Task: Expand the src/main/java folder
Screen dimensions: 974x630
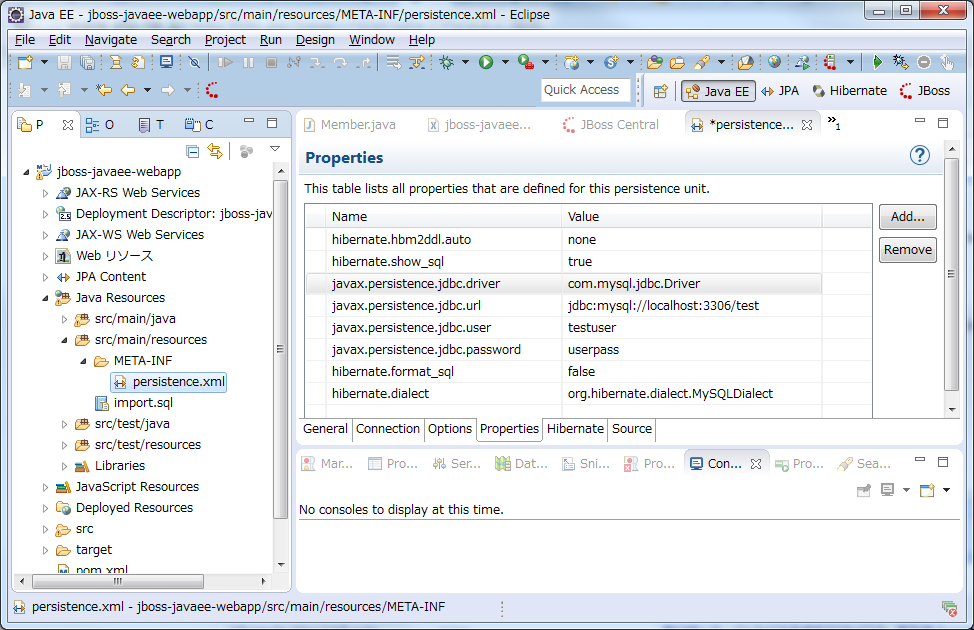Action: 65,319
